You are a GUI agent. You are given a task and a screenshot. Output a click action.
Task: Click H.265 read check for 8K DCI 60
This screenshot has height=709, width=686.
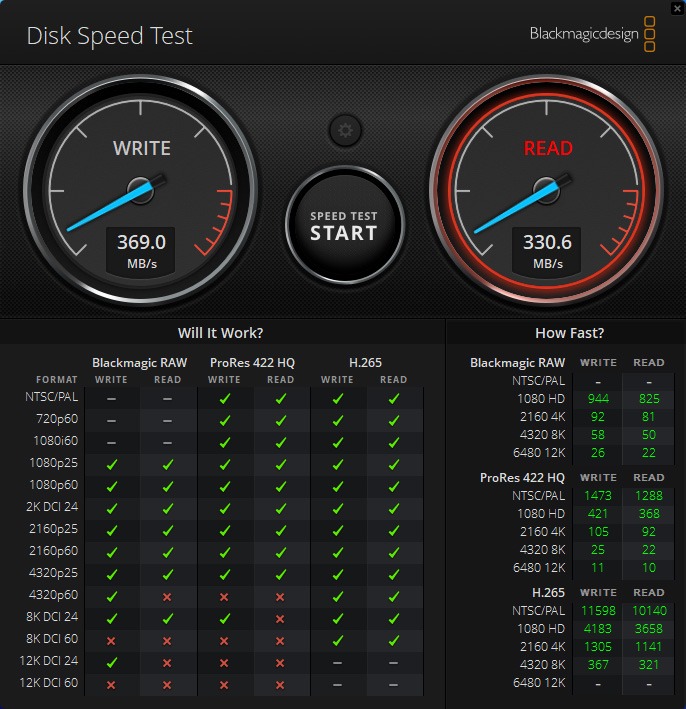click(394, 641)
